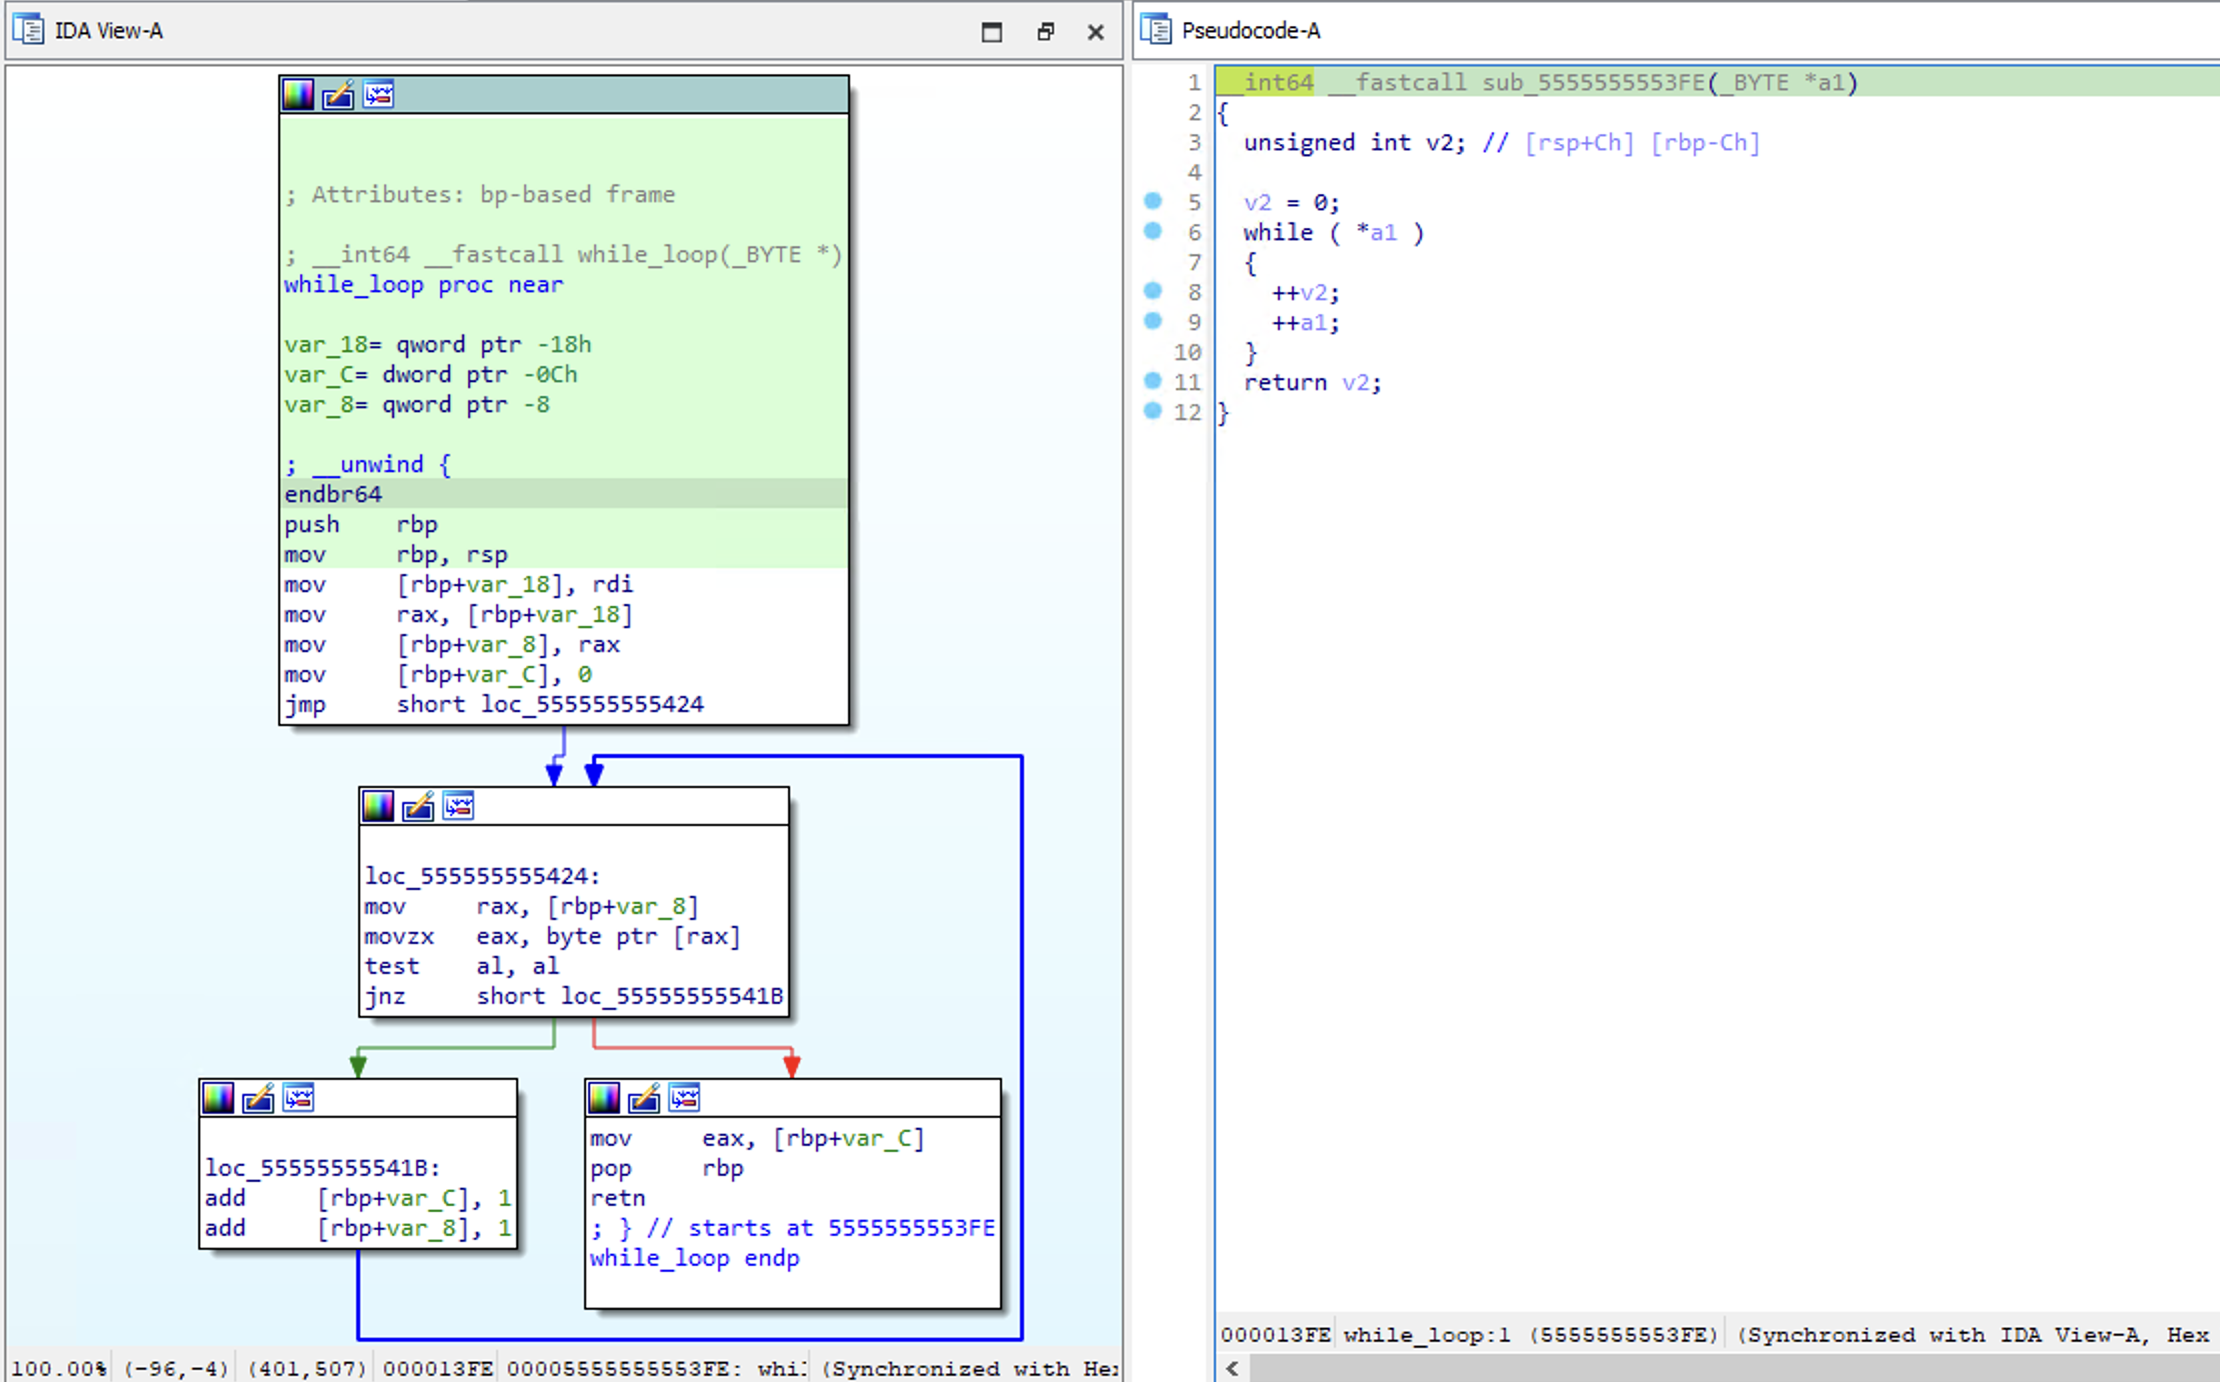Click 'v2 = 0;' pseudocode statement
The width and height of the screenshot is (2220, 1382).
[x=1292, y=202]
